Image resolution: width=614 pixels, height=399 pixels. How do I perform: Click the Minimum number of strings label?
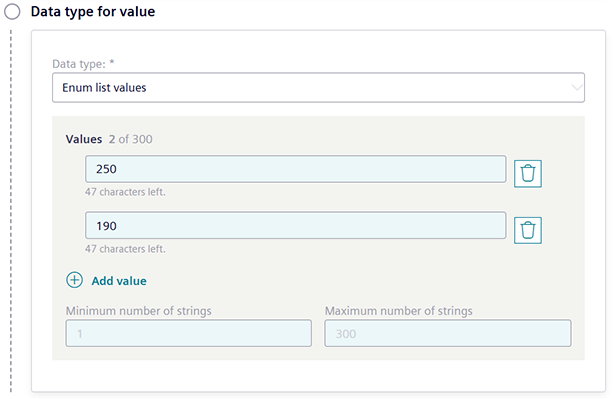[x=139, y=311]
